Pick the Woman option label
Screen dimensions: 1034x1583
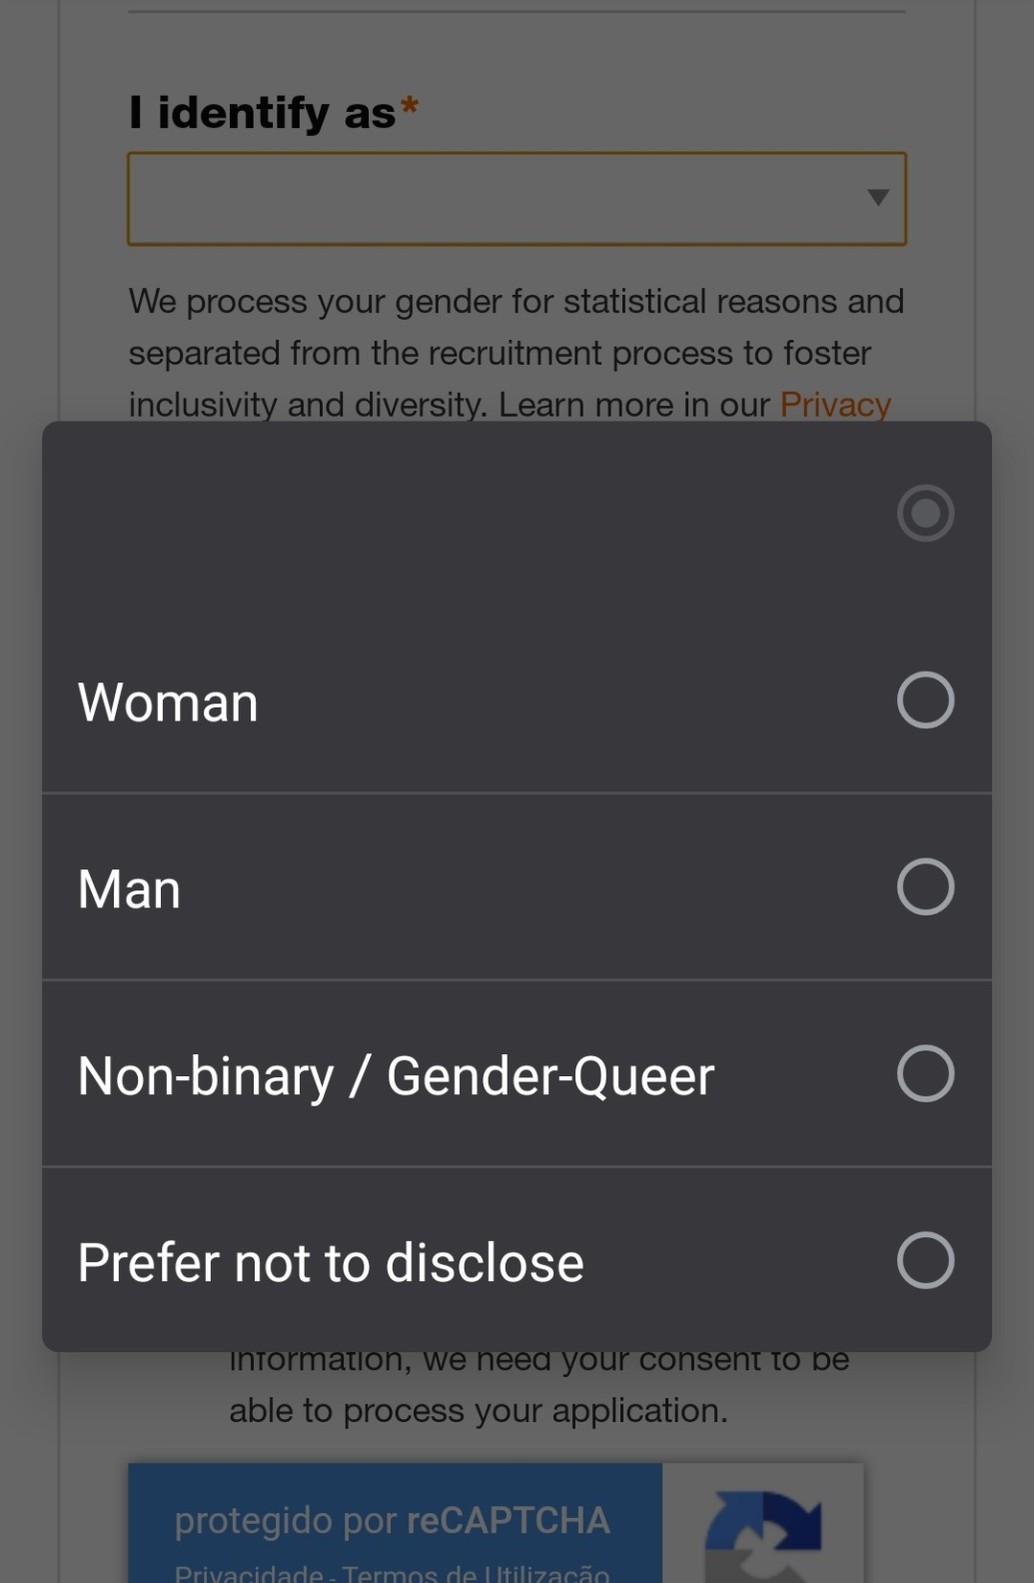pos(168,702)
